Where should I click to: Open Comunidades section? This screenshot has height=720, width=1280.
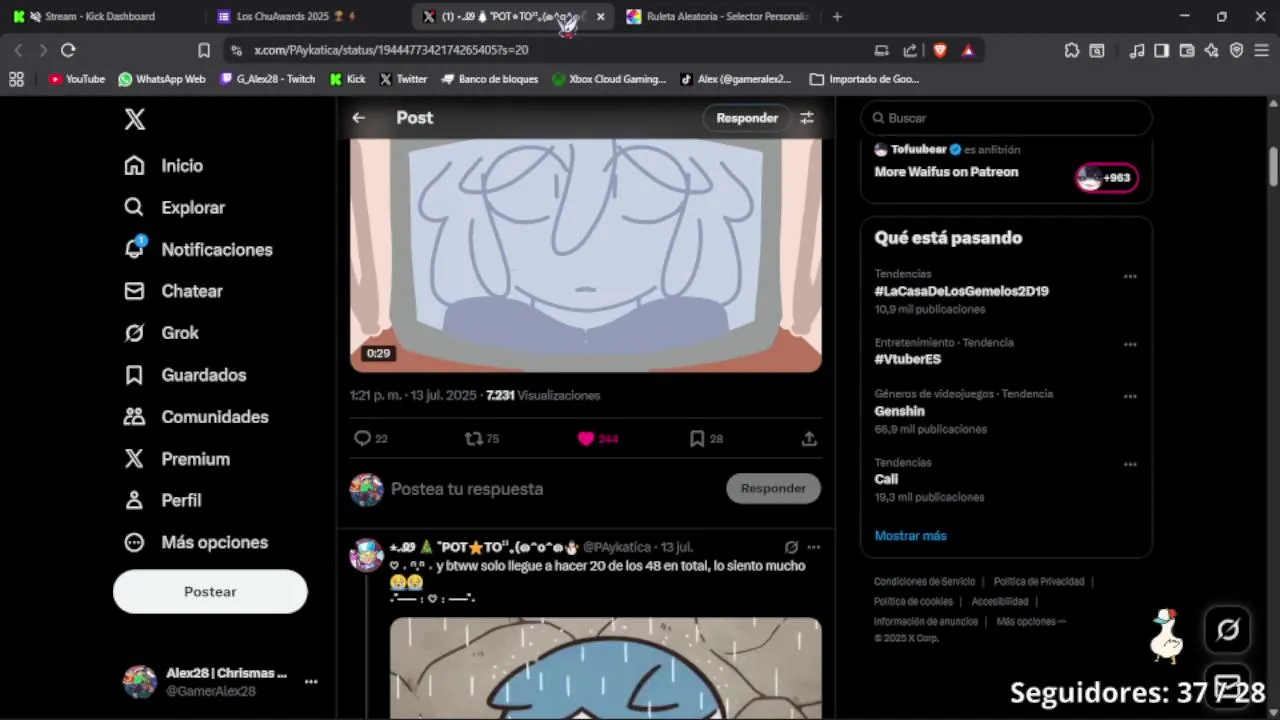(196, 417)
